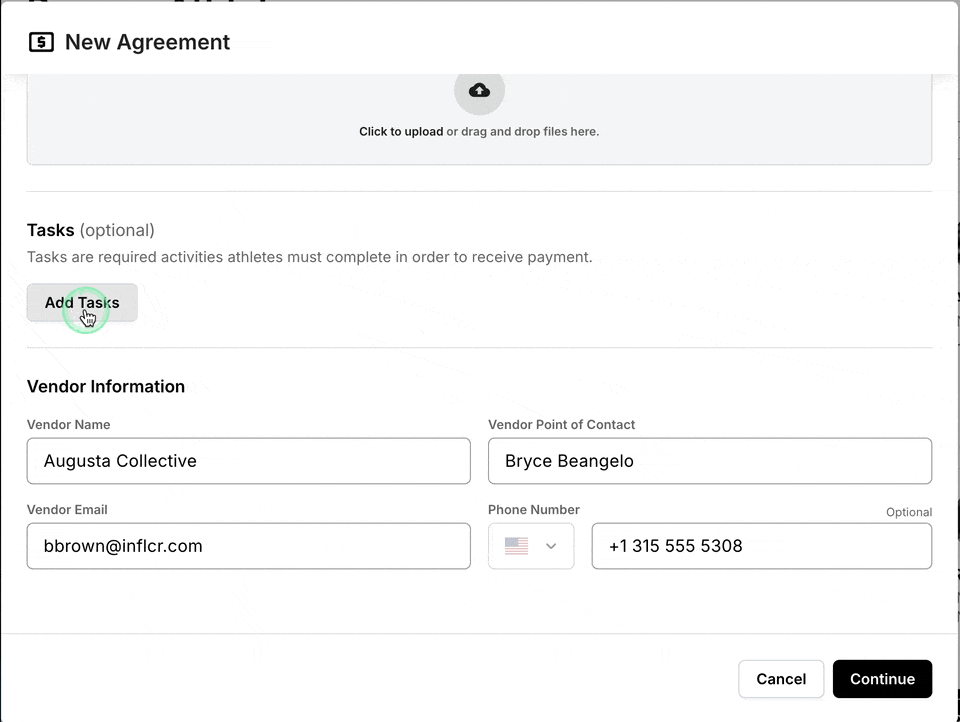Image resolution: width=960 pixels, height=722 pixels.
Task: Focus the Vendor Email input
Action: (248, 546)
